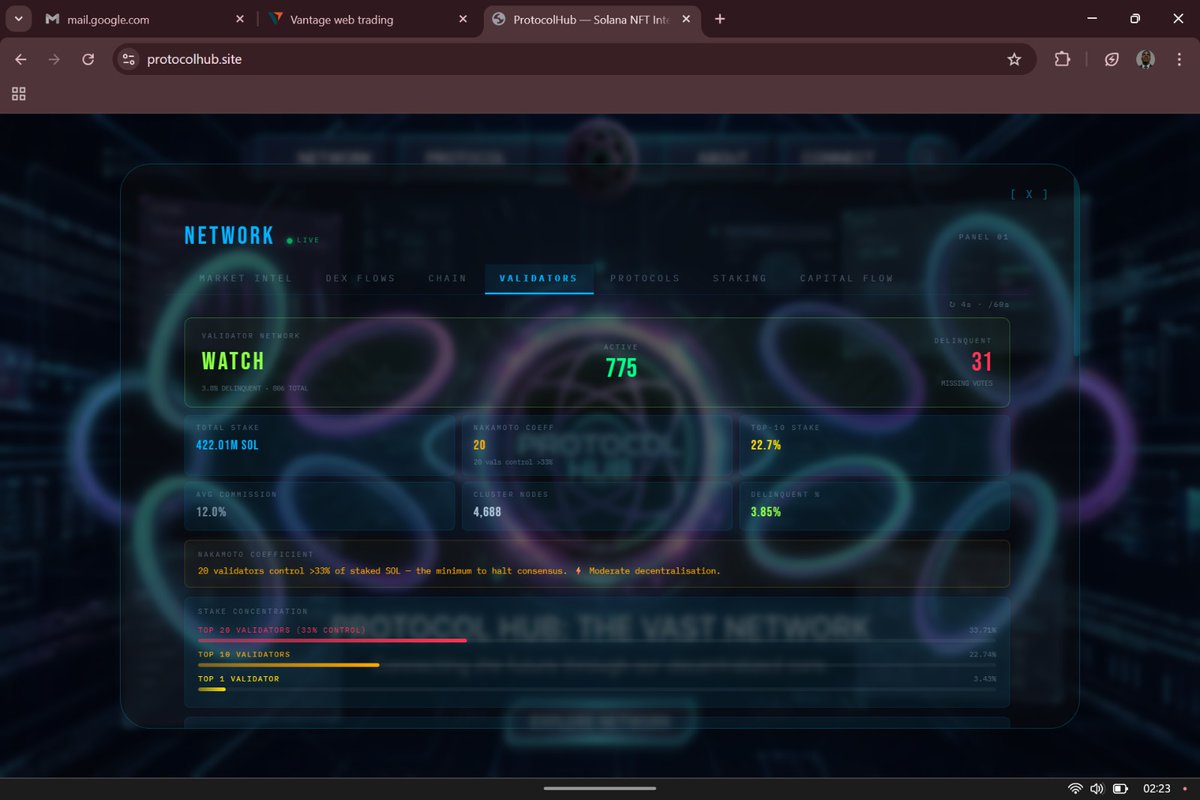This screenshot has width=1200, height=800.
Task: Click the green LIVE status indicator
Action: (303, 240)
